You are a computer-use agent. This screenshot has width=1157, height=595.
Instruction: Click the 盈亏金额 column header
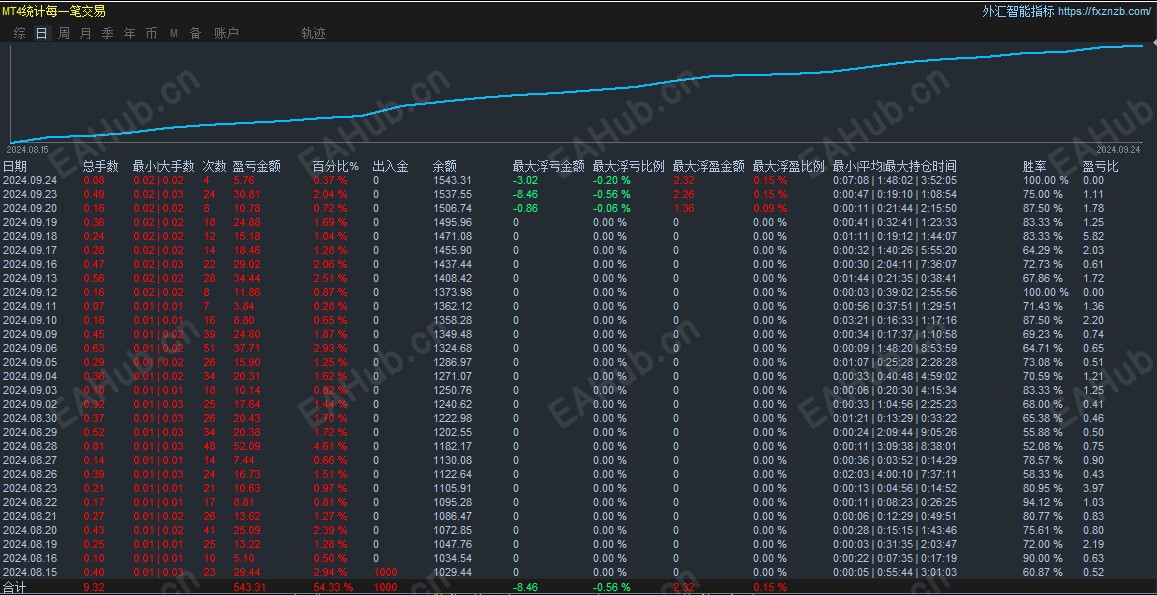click(257, 167)
